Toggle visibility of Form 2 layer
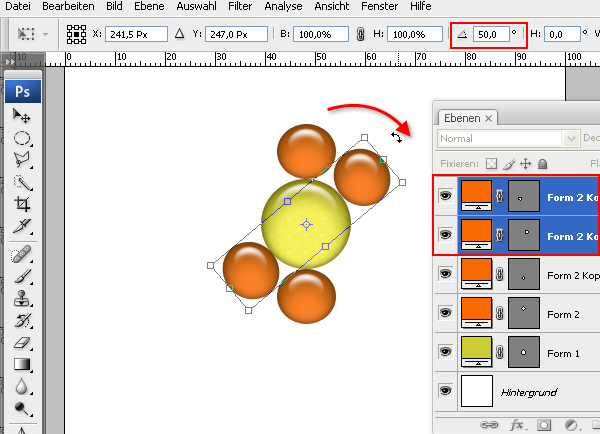600x434 pixels. coord(445,313)
